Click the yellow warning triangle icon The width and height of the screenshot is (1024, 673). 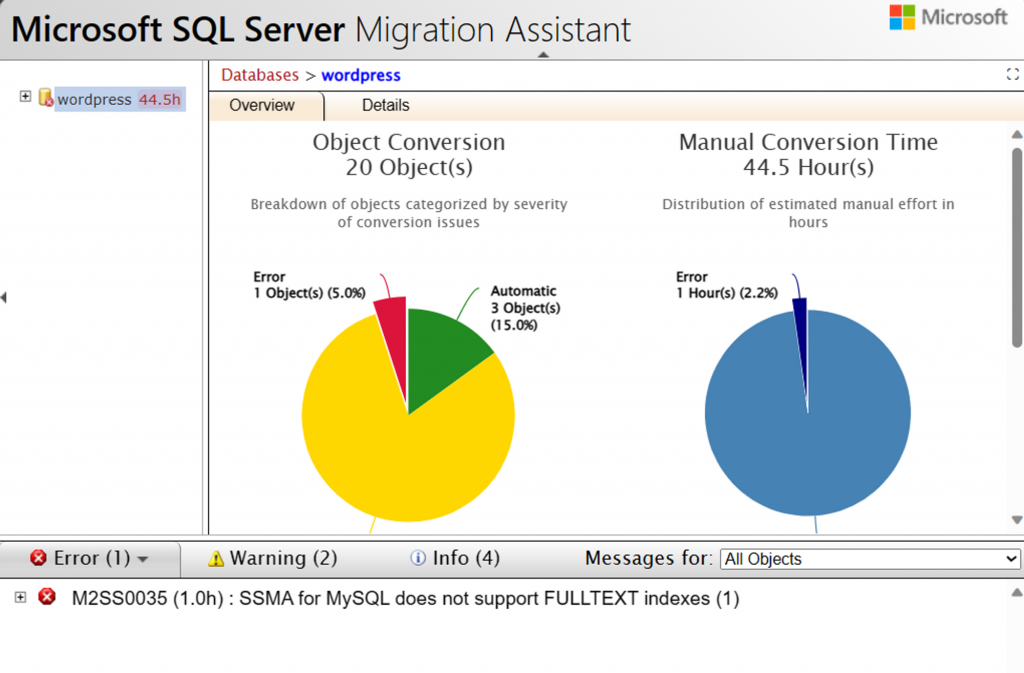[216, 559]
